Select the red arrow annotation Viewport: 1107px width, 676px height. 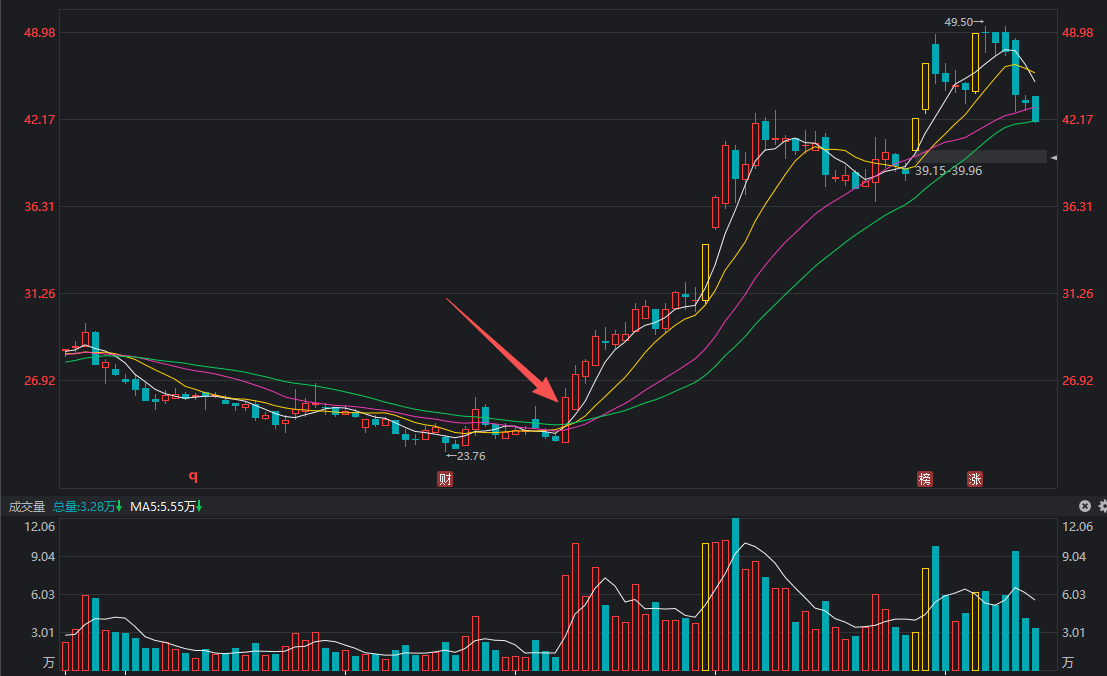(x=500, y=350)
